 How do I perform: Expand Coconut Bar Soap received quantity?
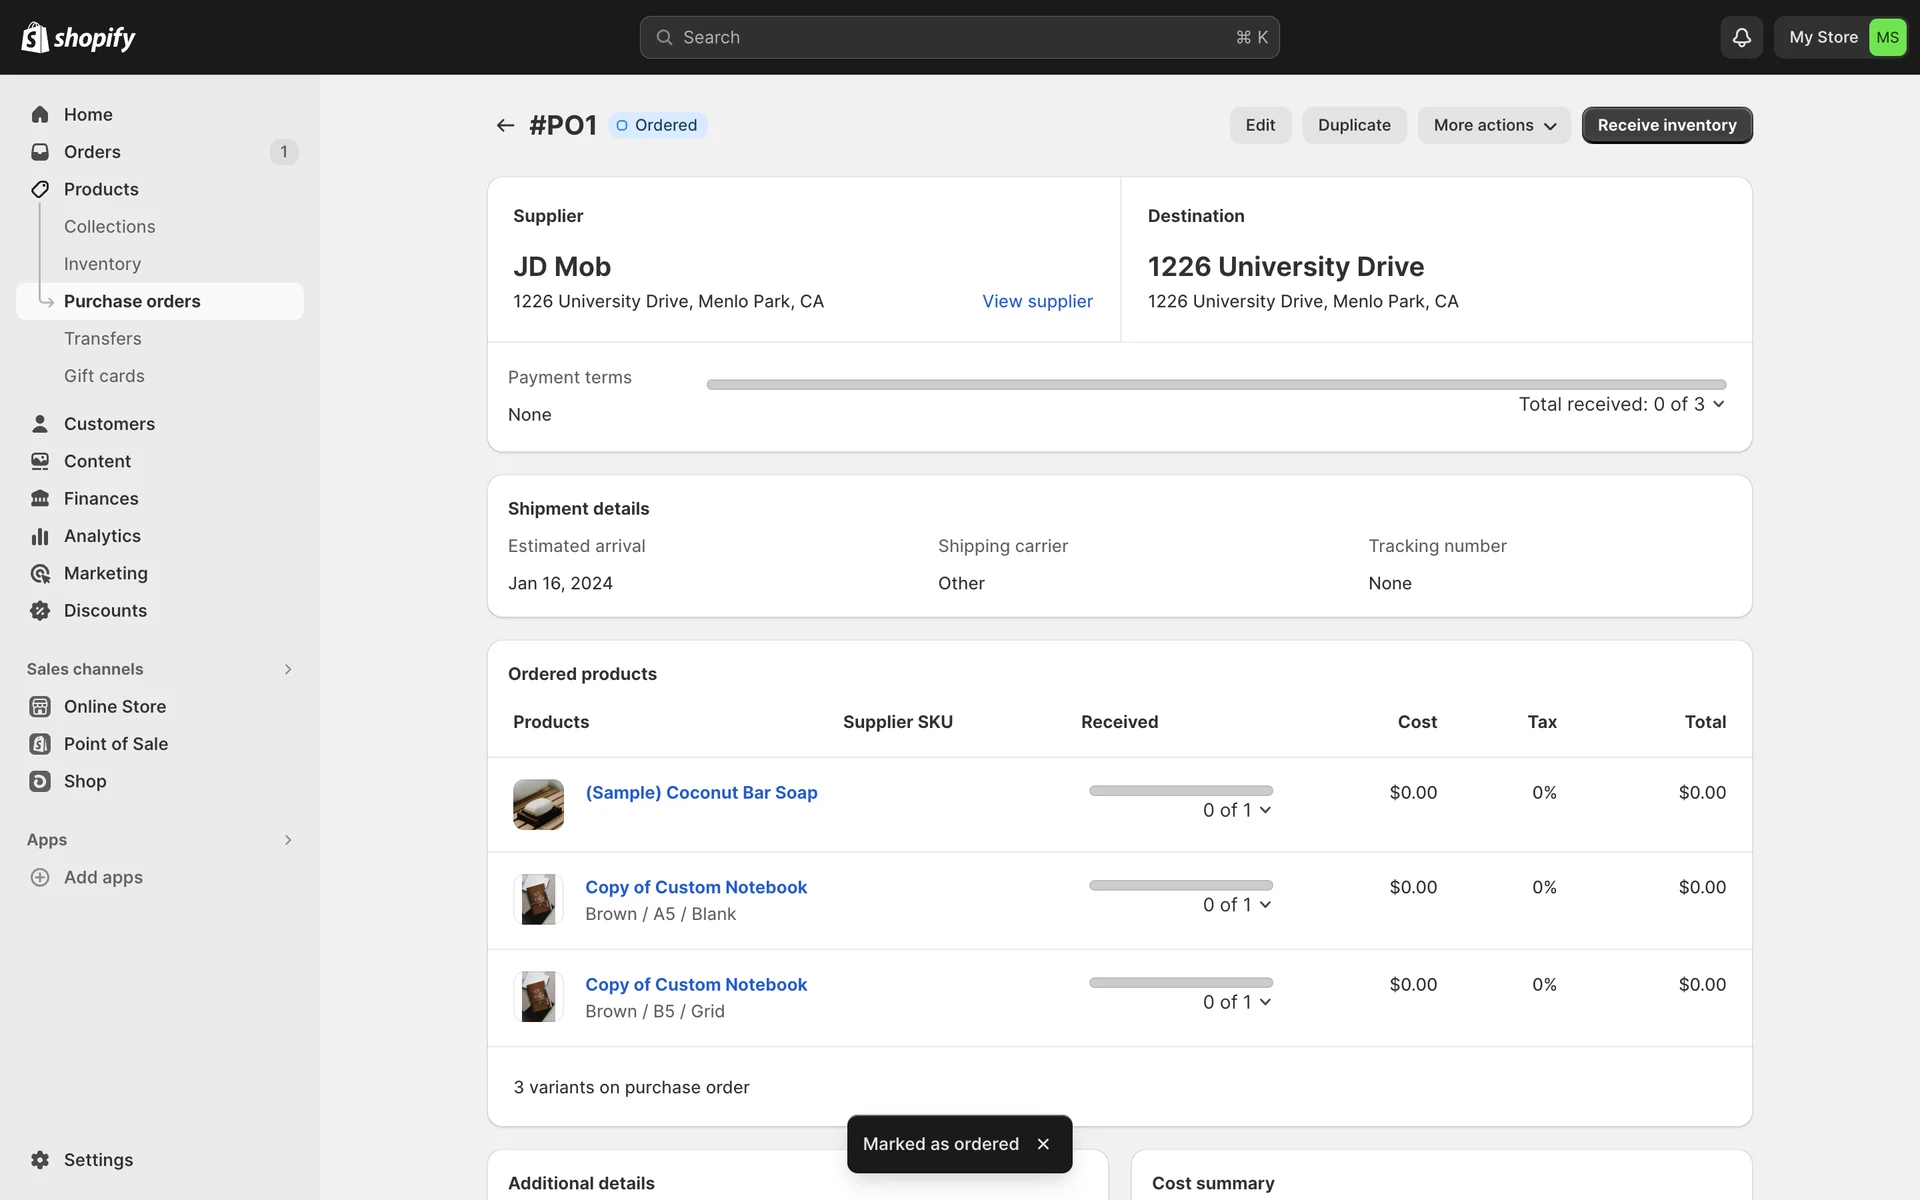click(1237, 810)
